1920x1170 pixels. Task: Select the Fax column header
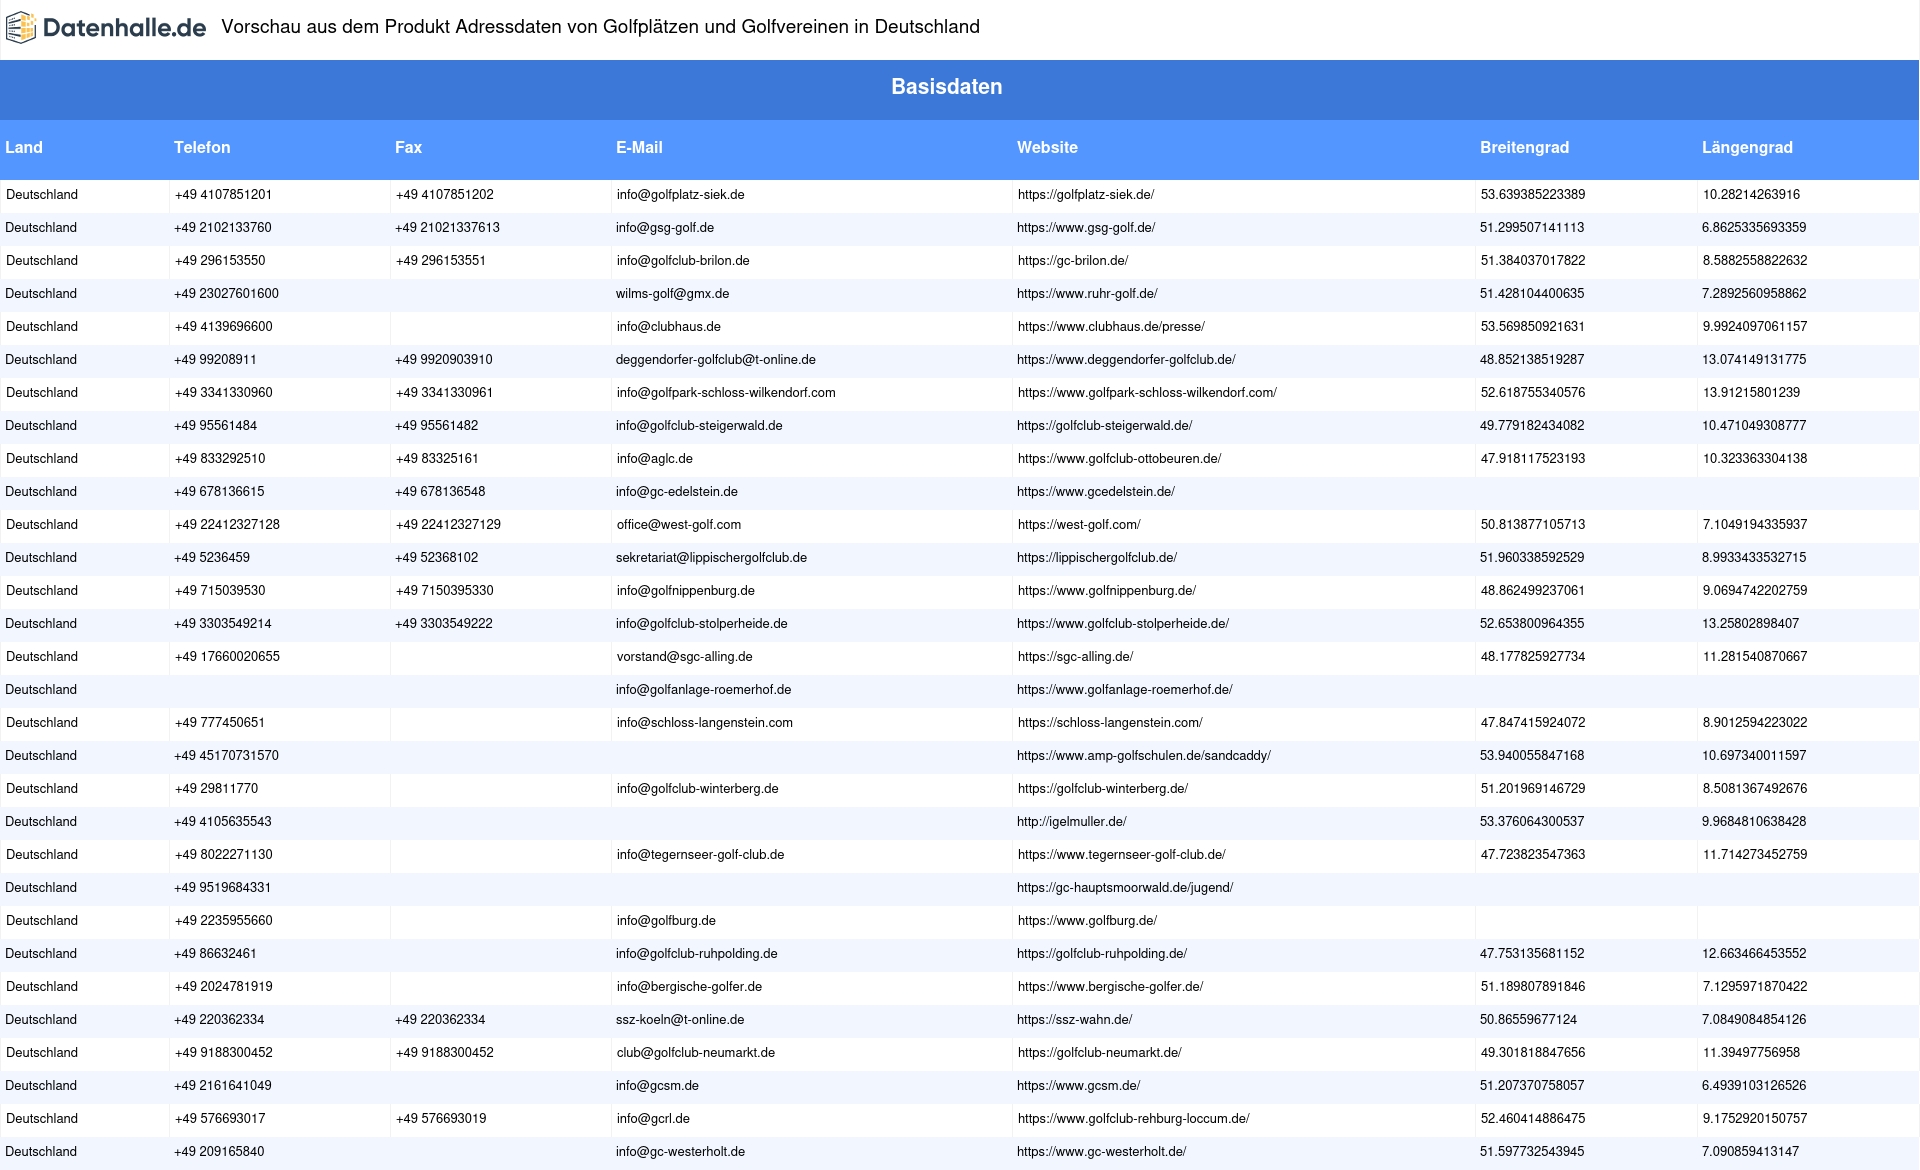pyautogui.click(x=408, y=147)
